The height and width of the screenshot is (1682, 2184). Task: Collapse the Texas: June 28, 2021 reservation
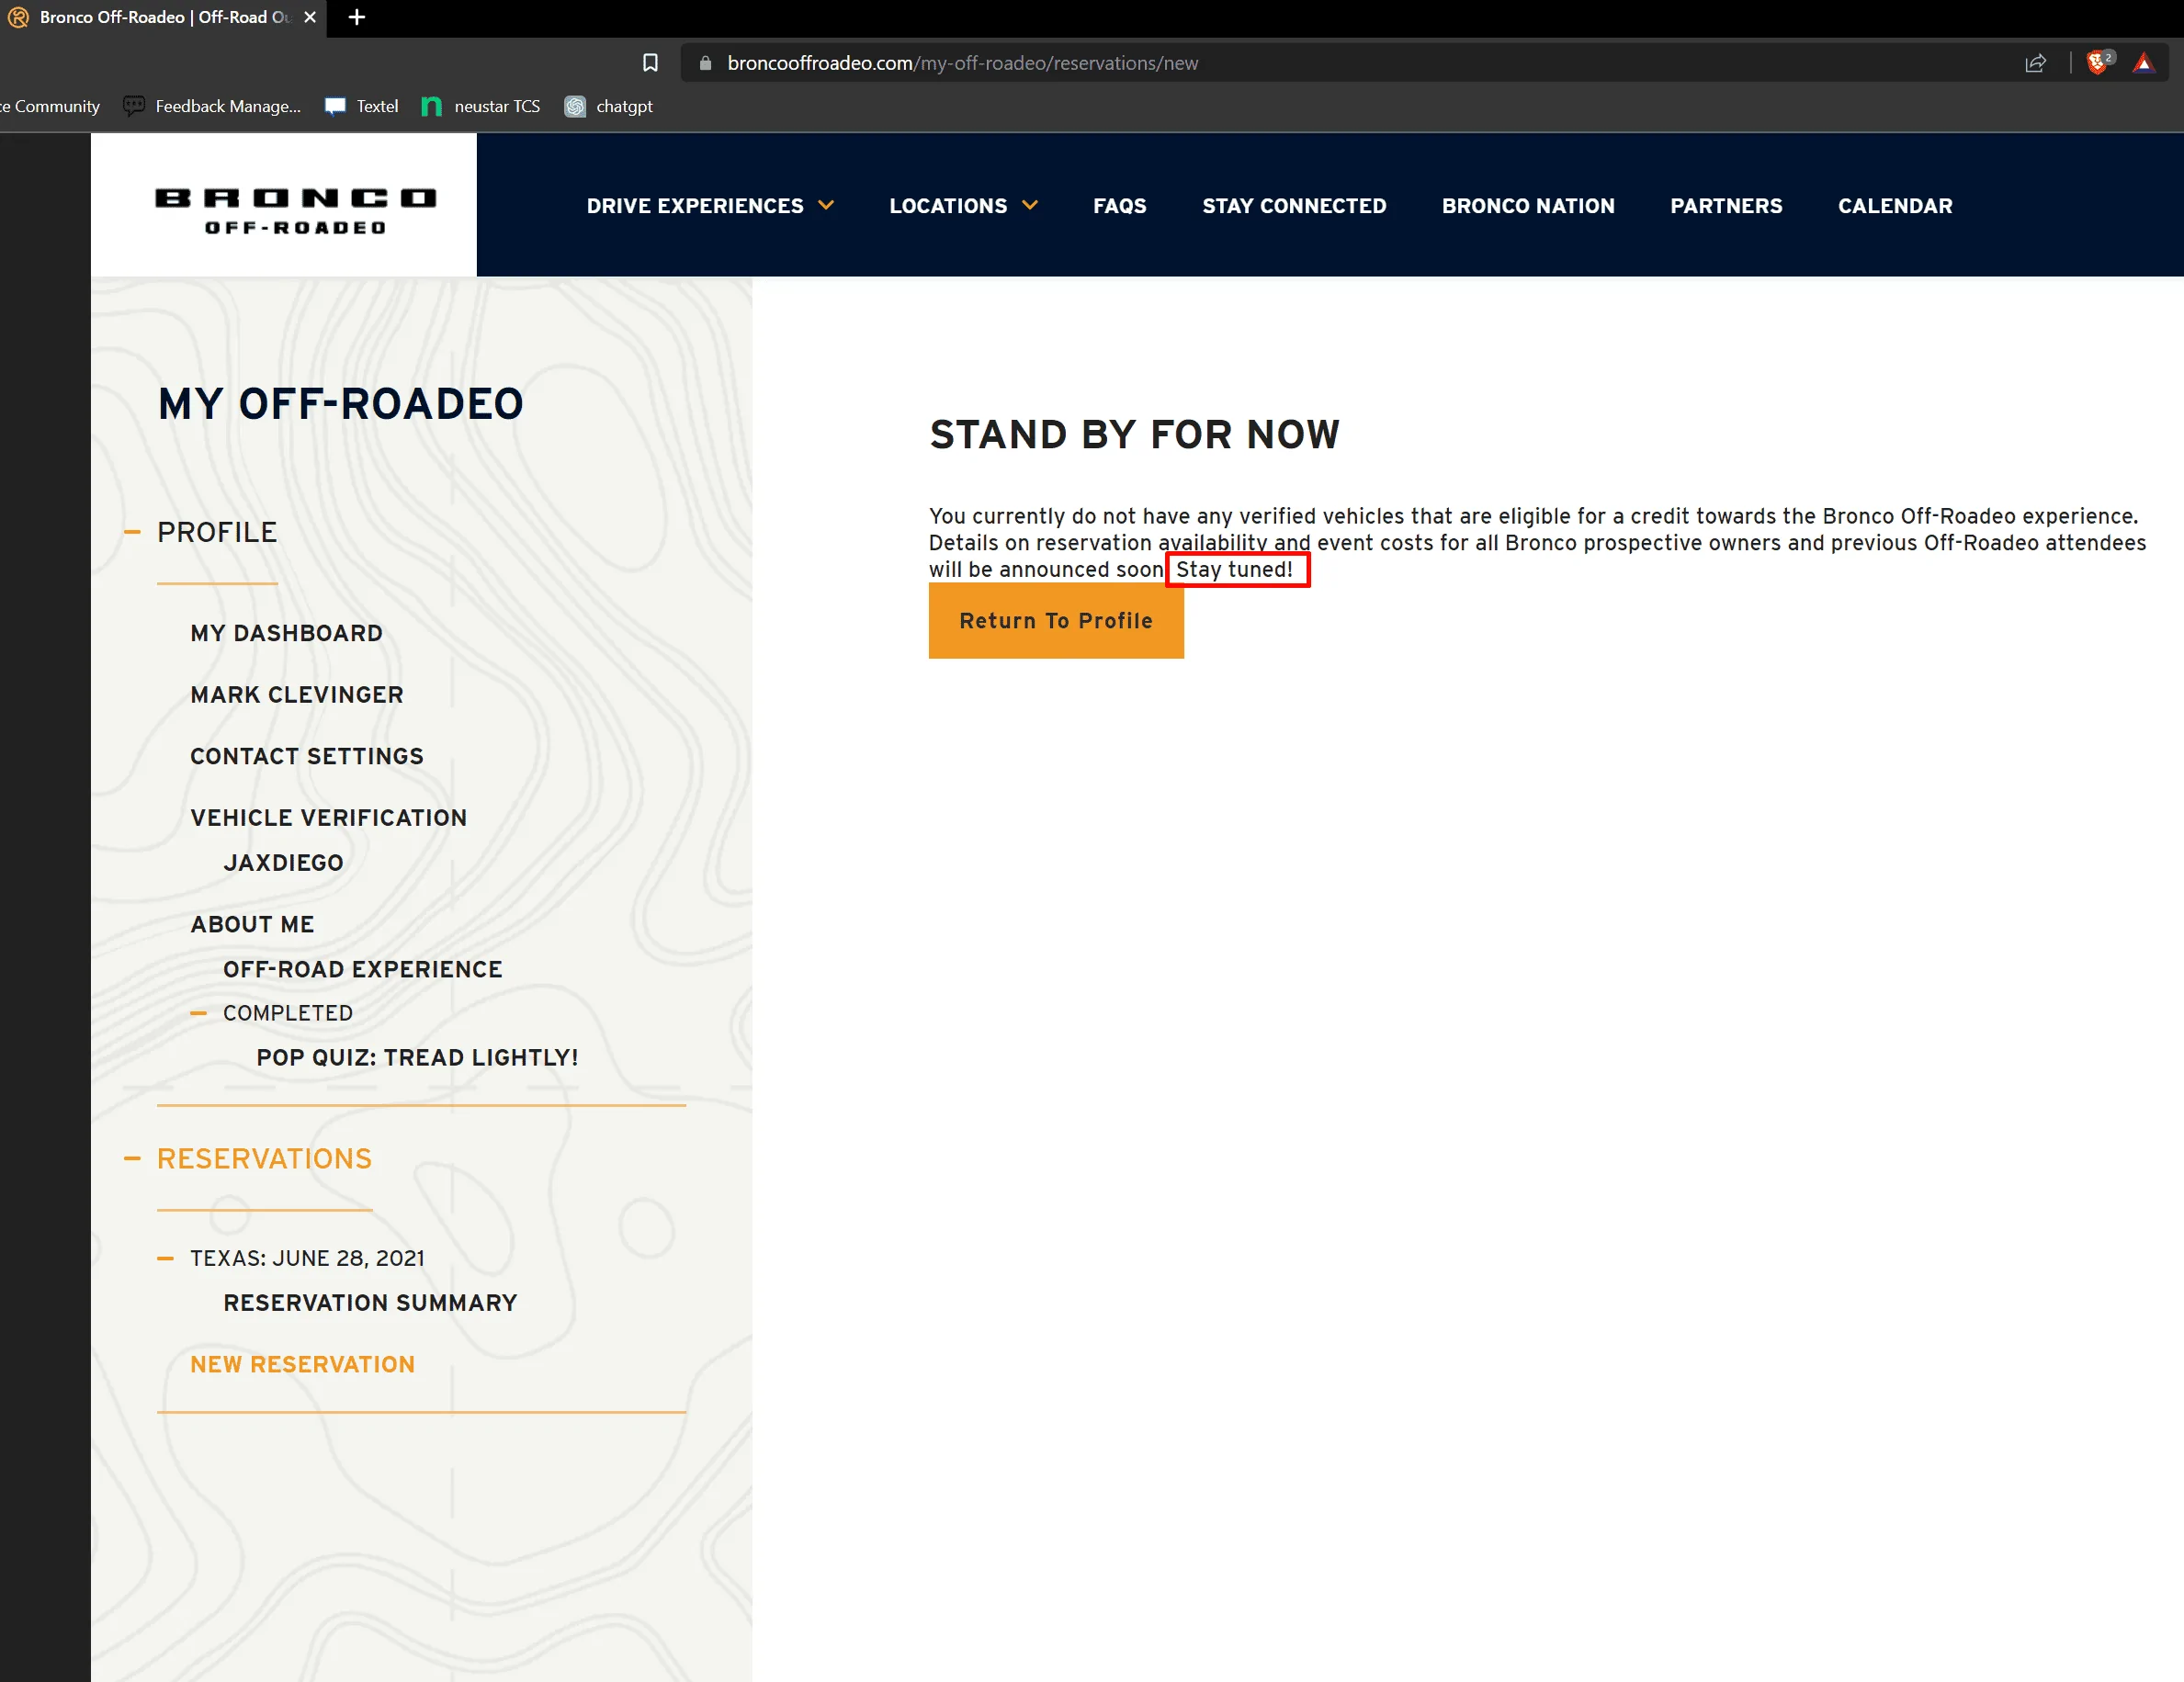pos(165,1259)
